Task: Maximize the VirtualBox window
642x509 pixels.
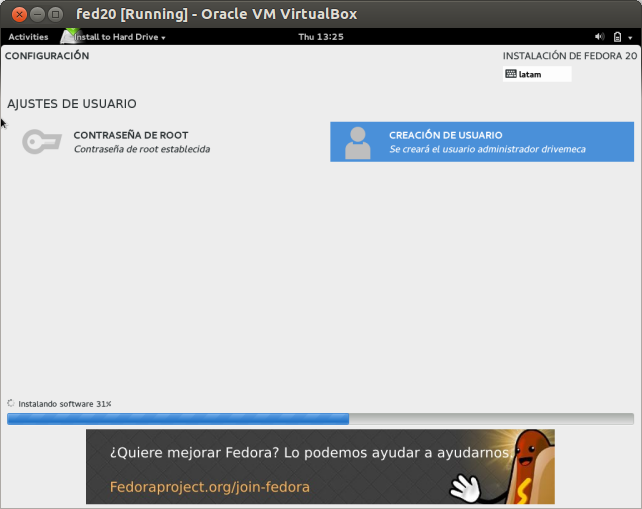Action: click(x=55, y=15)
